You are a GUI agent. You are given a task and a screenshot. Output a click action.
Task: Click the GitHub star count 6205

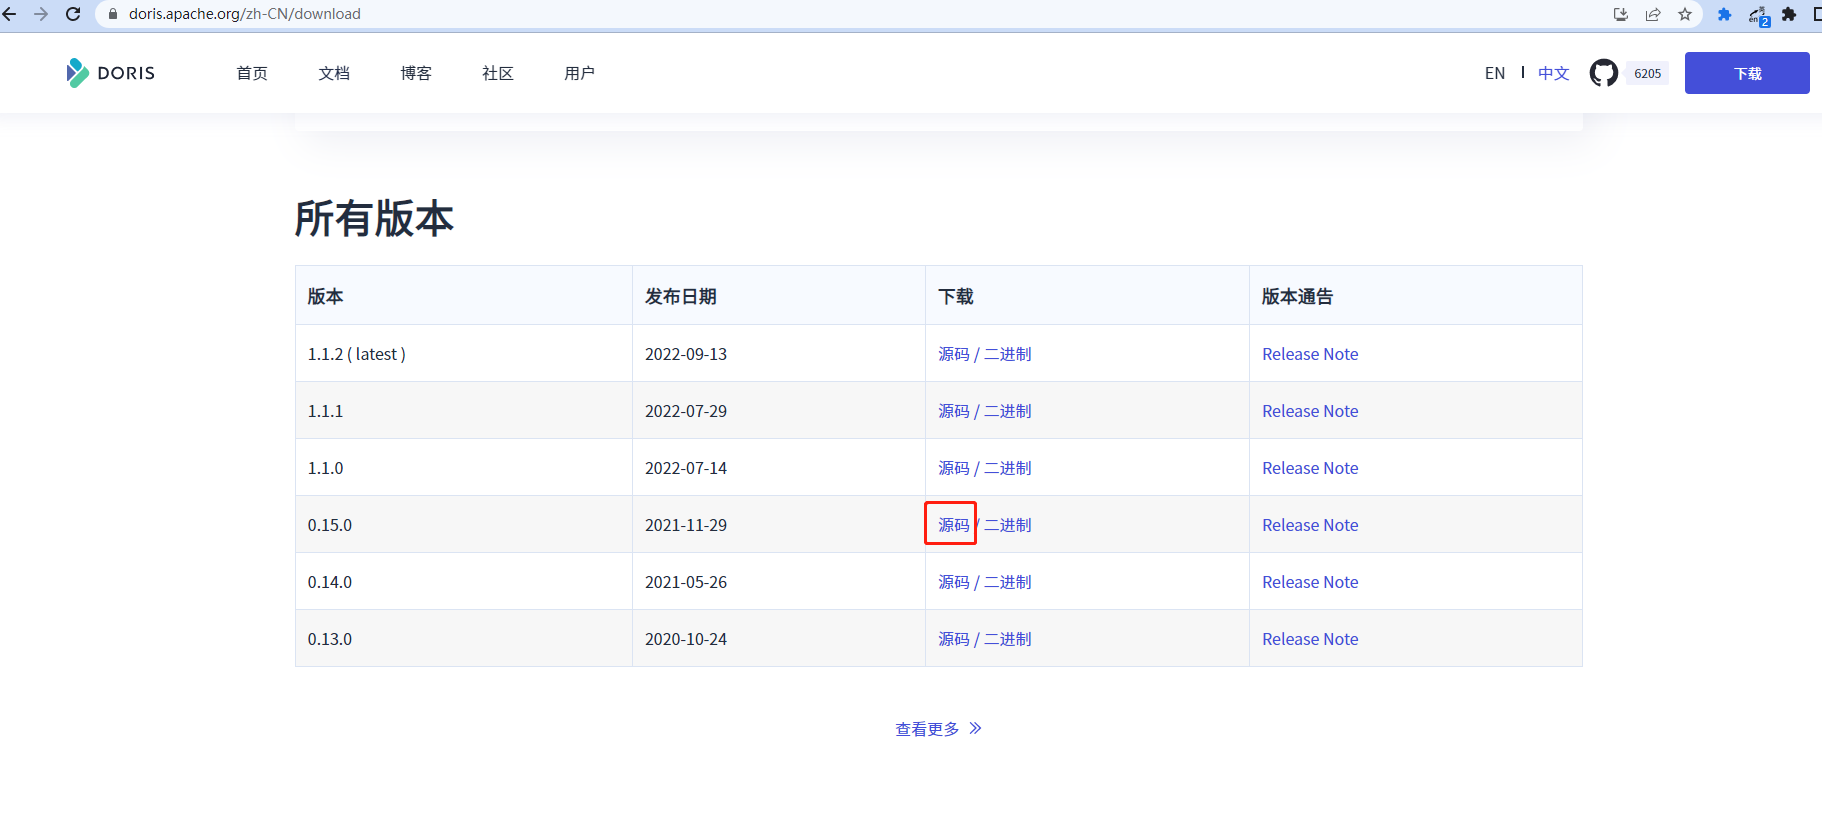(1647, 73)
